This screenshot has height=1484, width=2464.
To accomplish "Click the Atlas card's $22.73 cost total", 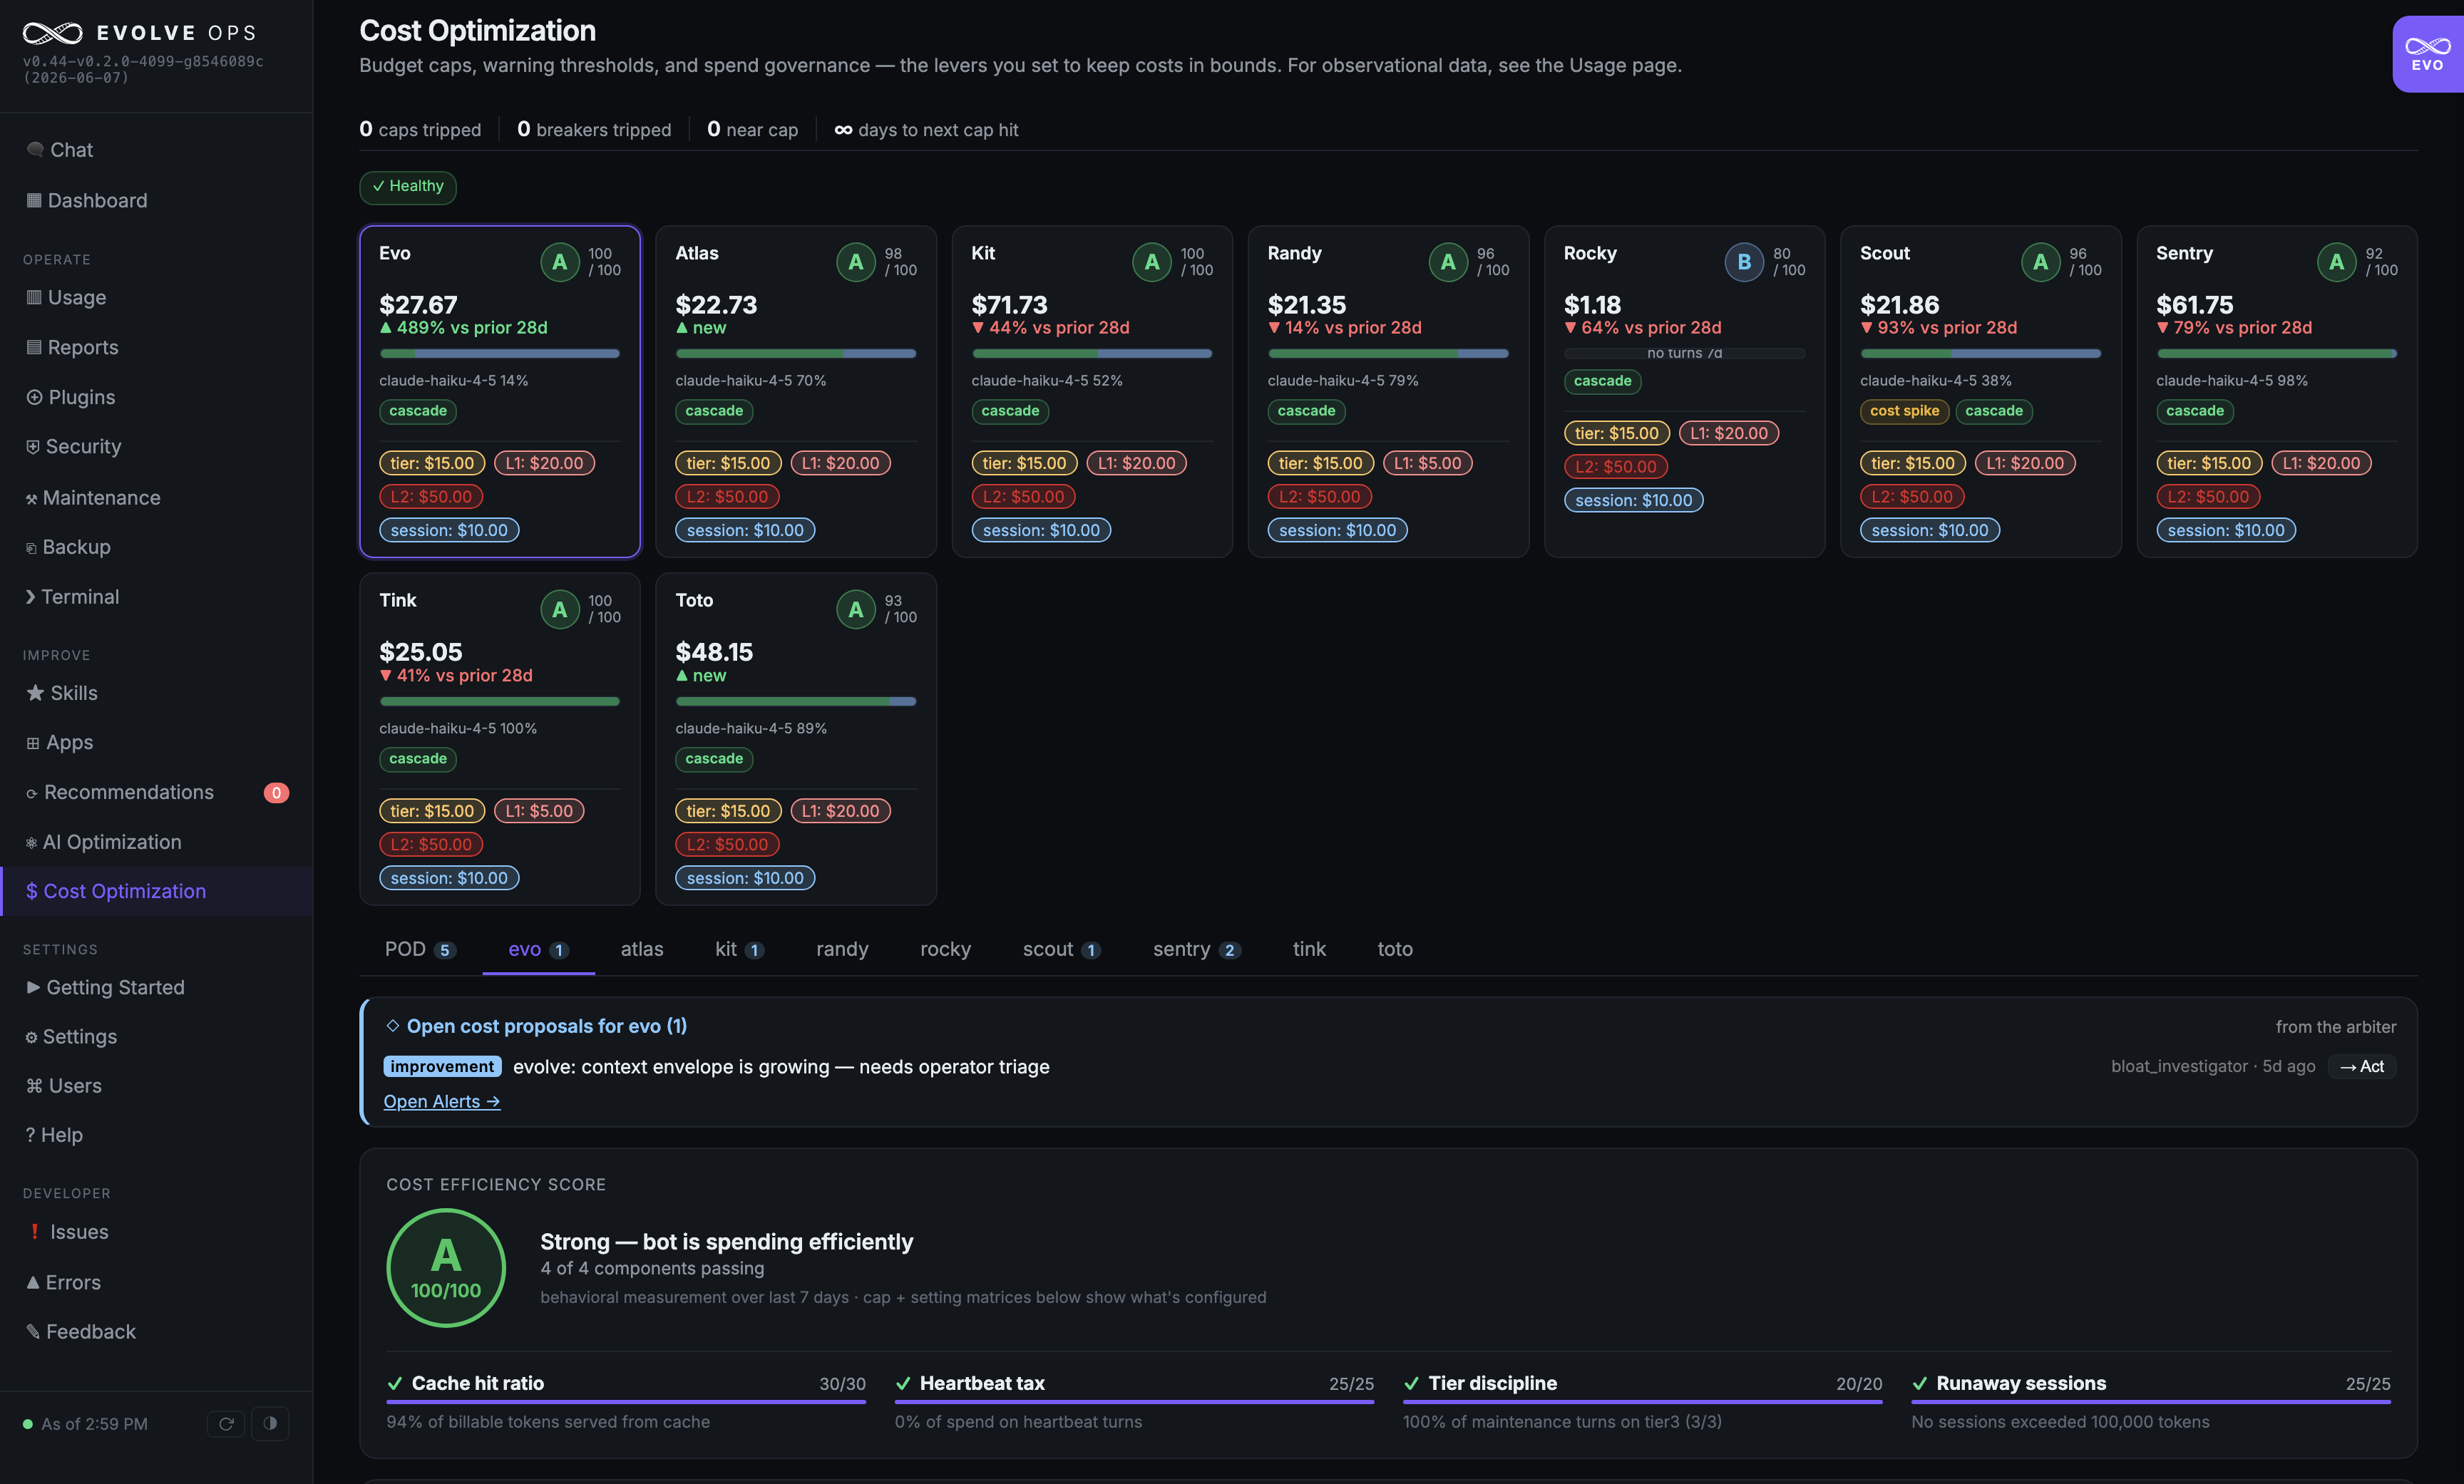I will (716, 305).
